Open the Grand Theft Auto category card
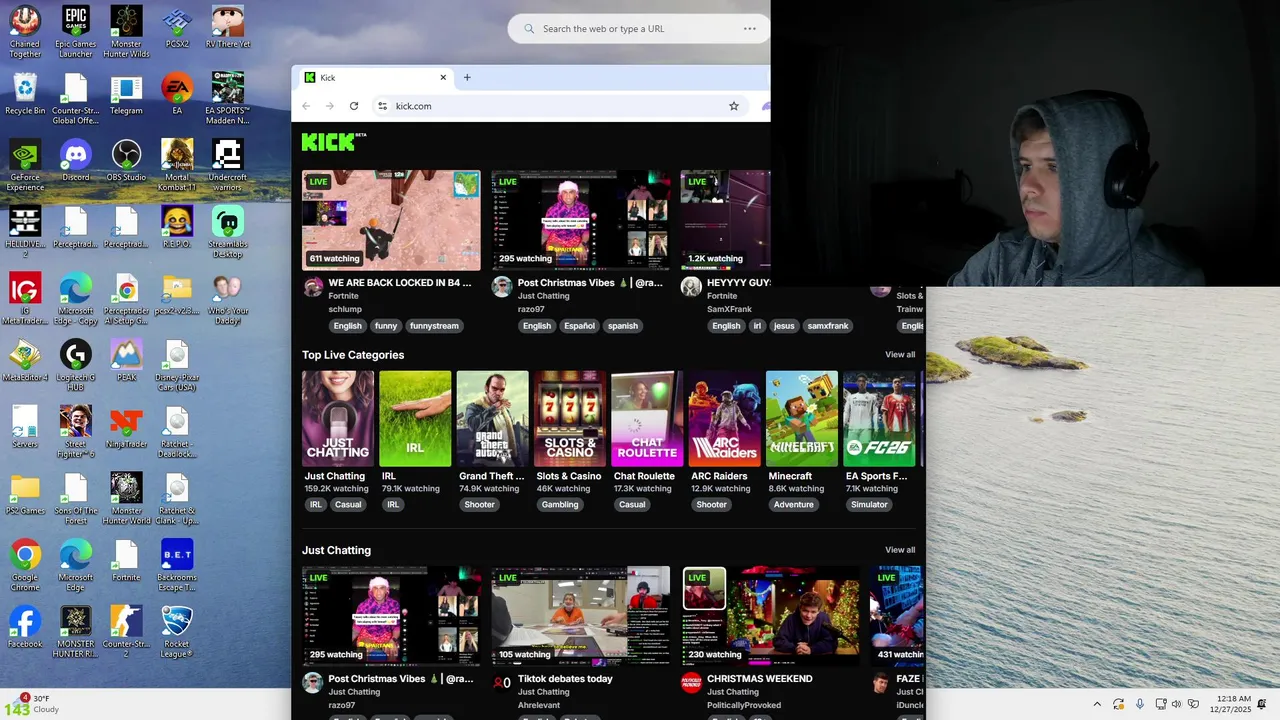 coord(492,418)
